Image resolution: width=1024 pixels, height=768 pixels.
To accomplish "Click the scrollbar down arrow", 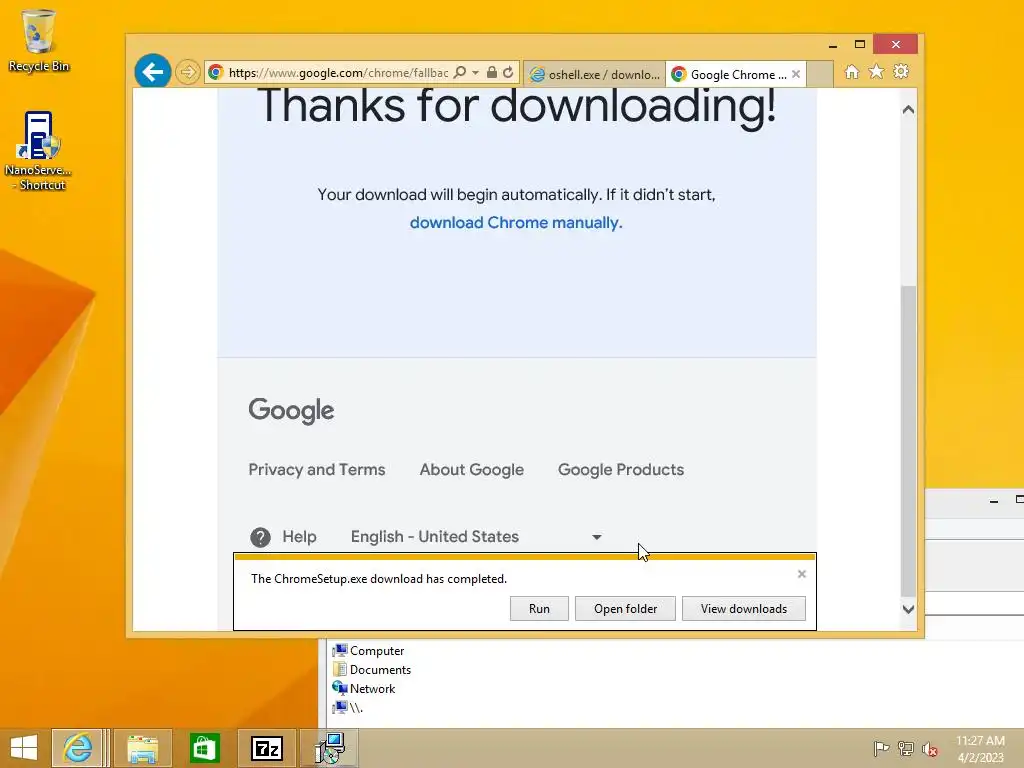I will pos(908,609).
